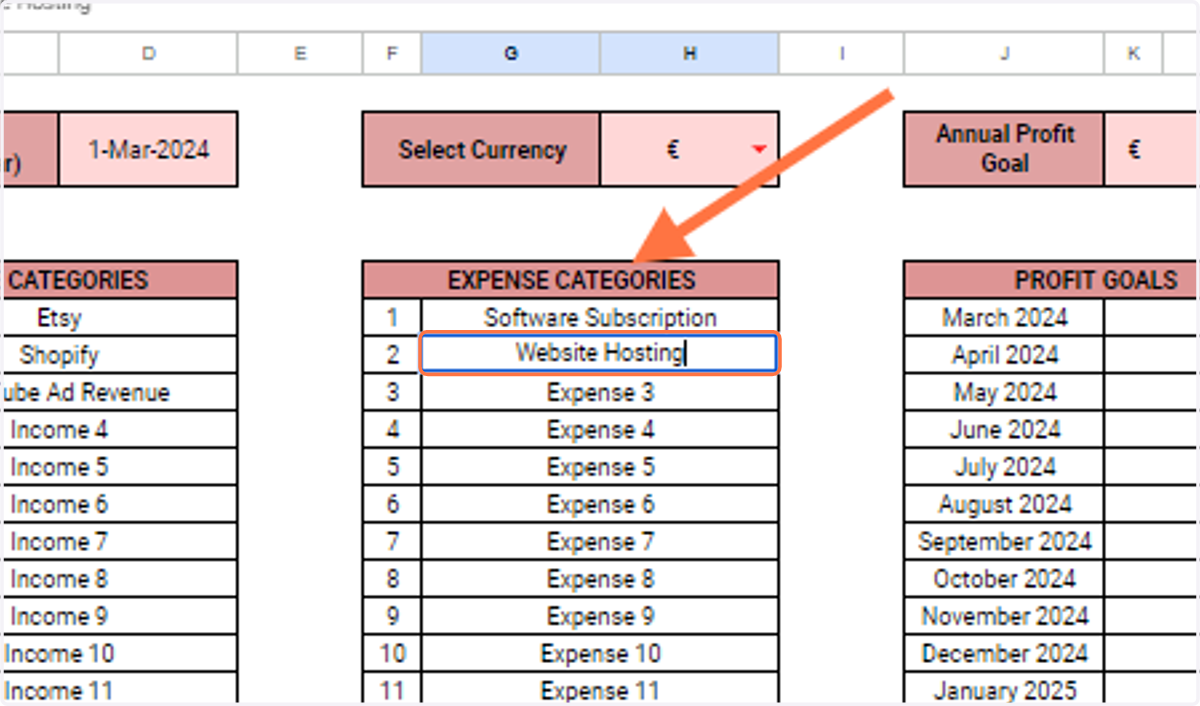
Task: Click the May 2024 cell
Action: [1004, 392]
